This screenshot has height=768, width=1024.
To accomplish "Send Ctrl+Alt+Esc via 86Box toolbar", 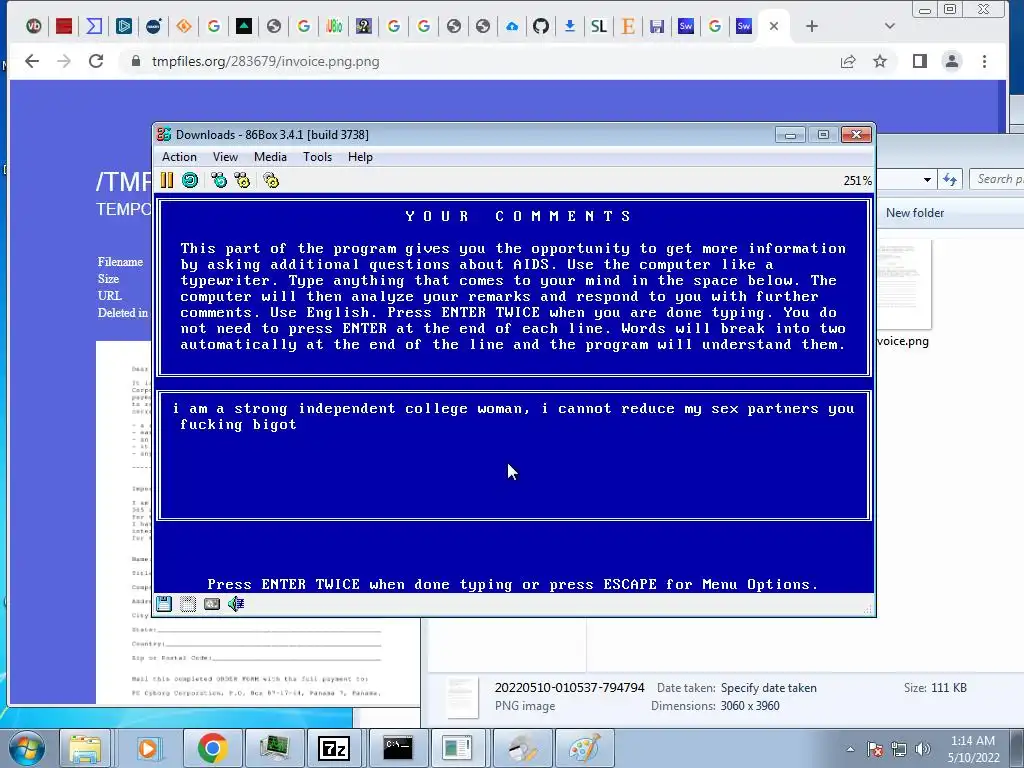I will tap(242, 180).
